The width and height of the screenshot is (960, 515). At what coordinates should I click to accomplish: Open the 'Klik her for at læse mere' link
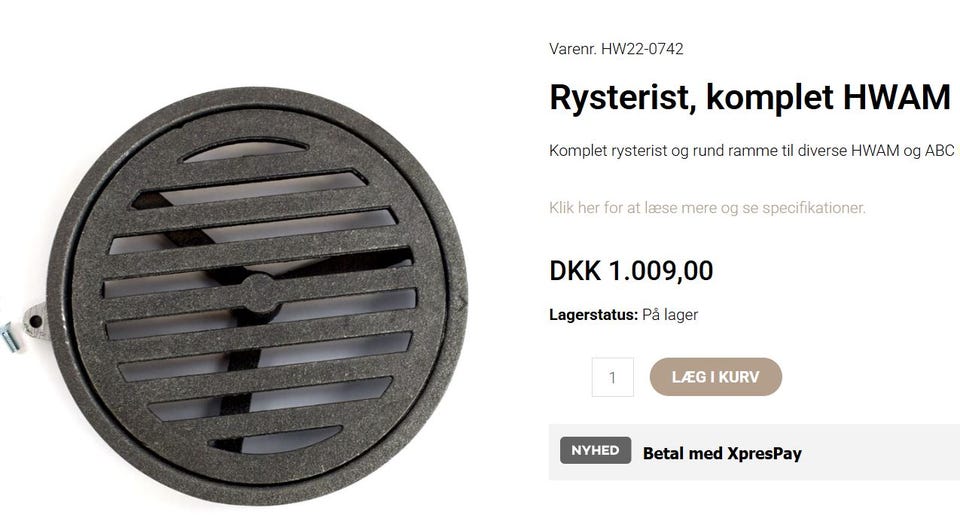707,208
